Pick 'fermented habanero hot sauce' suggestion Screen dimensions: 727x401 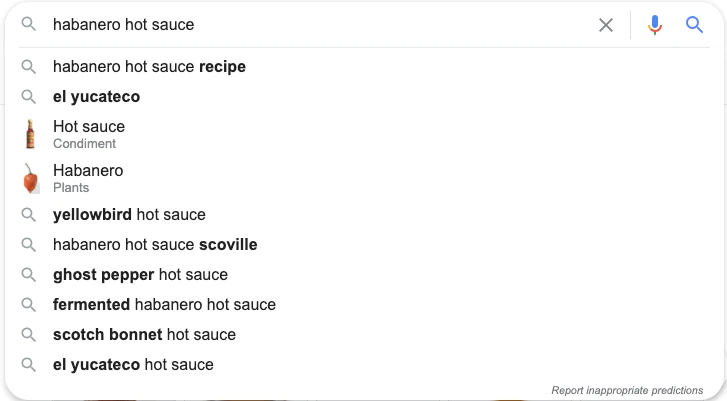pyautogui.click(x=164, y=304)
